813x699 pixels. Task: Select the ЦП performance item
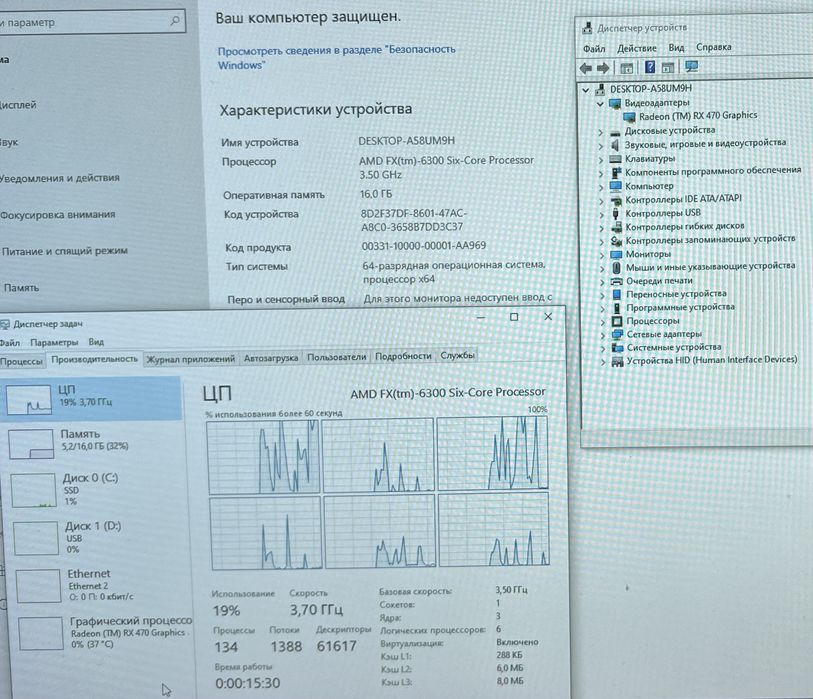click(91, 398)
